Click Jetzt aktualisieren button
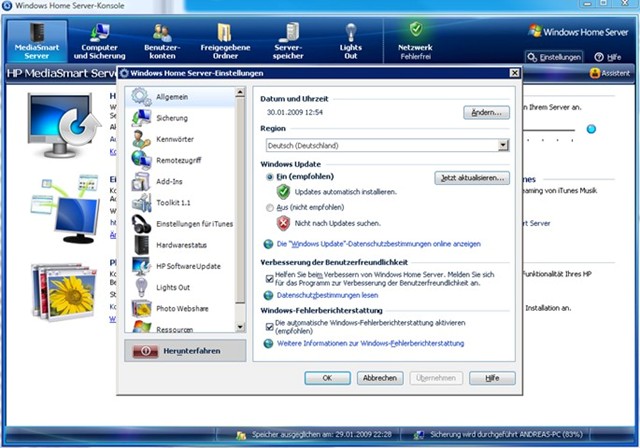 (x=472, y=178)
